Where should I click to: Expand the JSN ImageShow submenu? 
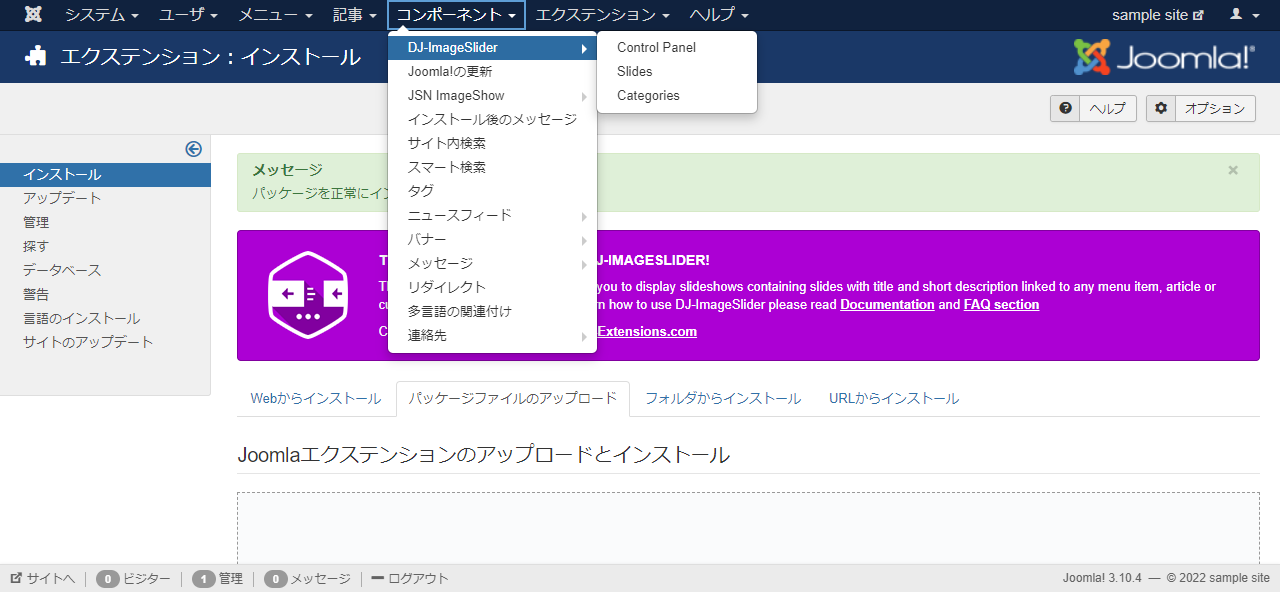pyautogui.click(x=492, y=96)
